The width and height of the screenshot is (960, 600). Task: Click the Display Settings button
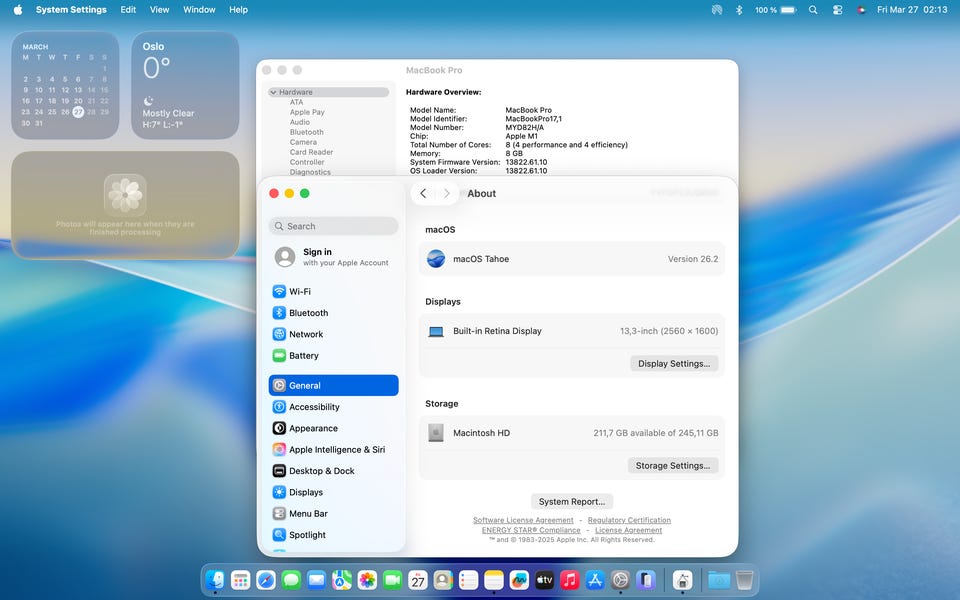674,364
